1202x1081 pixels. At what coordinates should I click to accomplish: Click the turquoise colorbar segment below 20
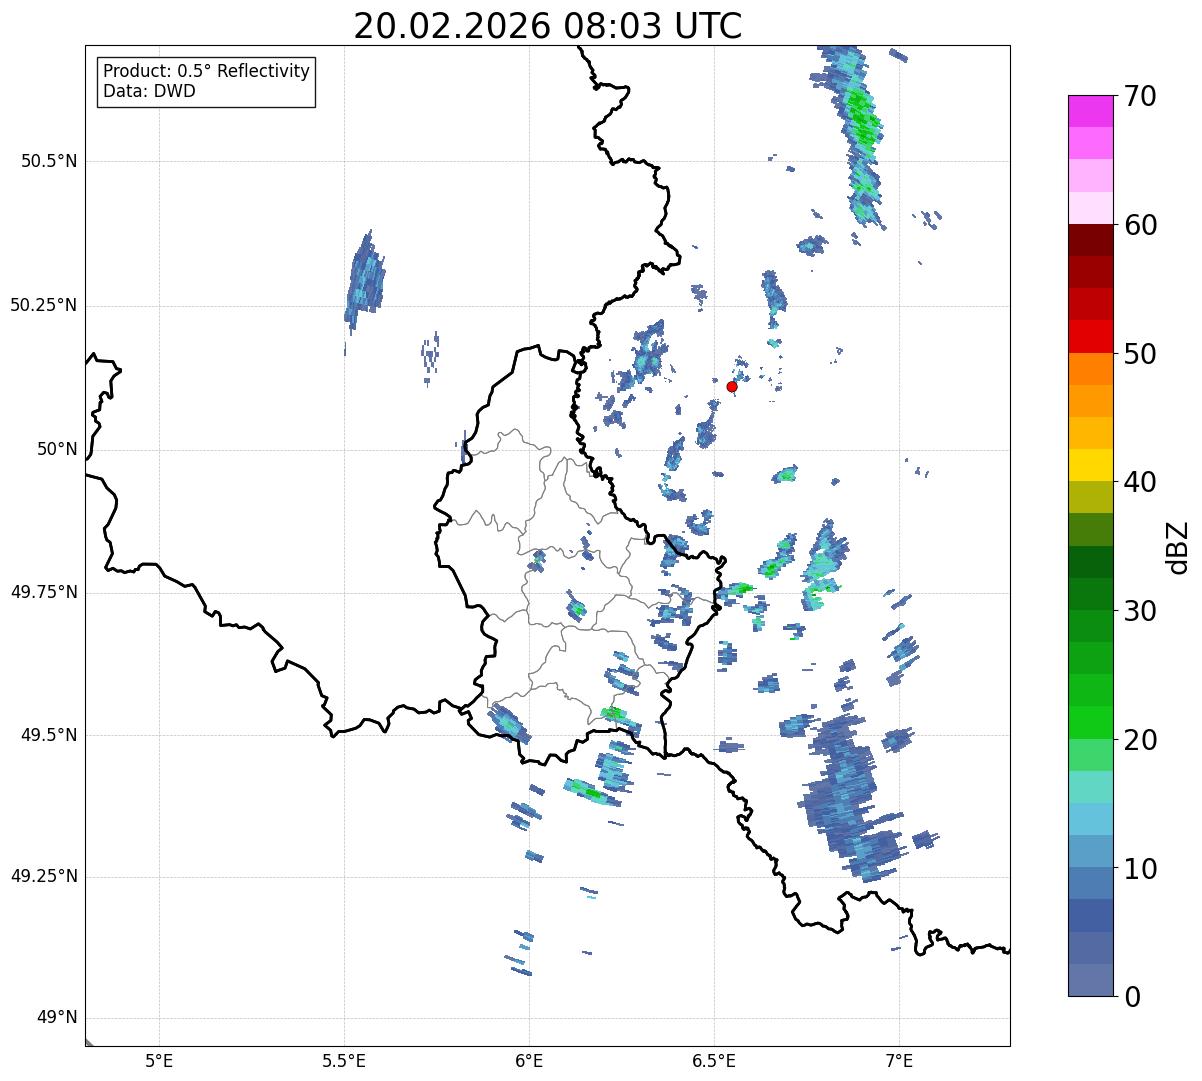pos(1090,786)
